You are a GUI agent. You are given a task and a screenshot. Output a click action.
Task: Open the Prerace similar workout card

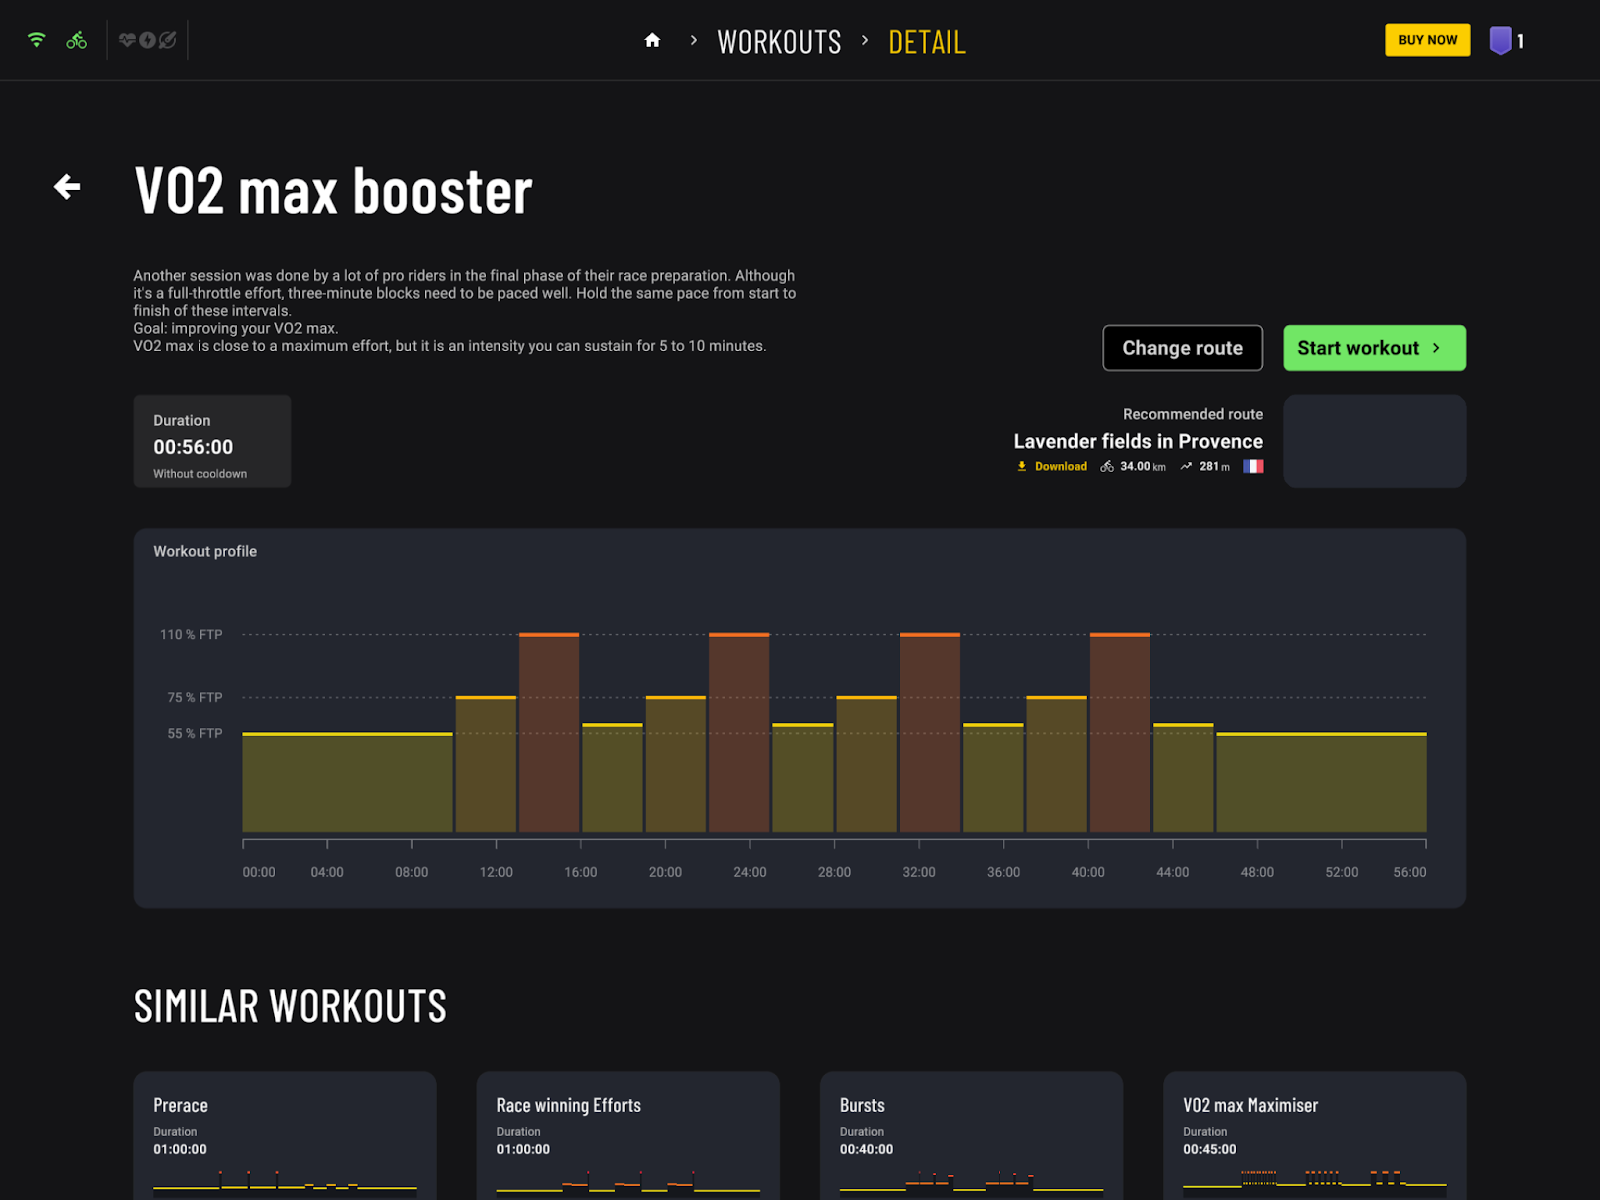click(x=285, y=1135)
